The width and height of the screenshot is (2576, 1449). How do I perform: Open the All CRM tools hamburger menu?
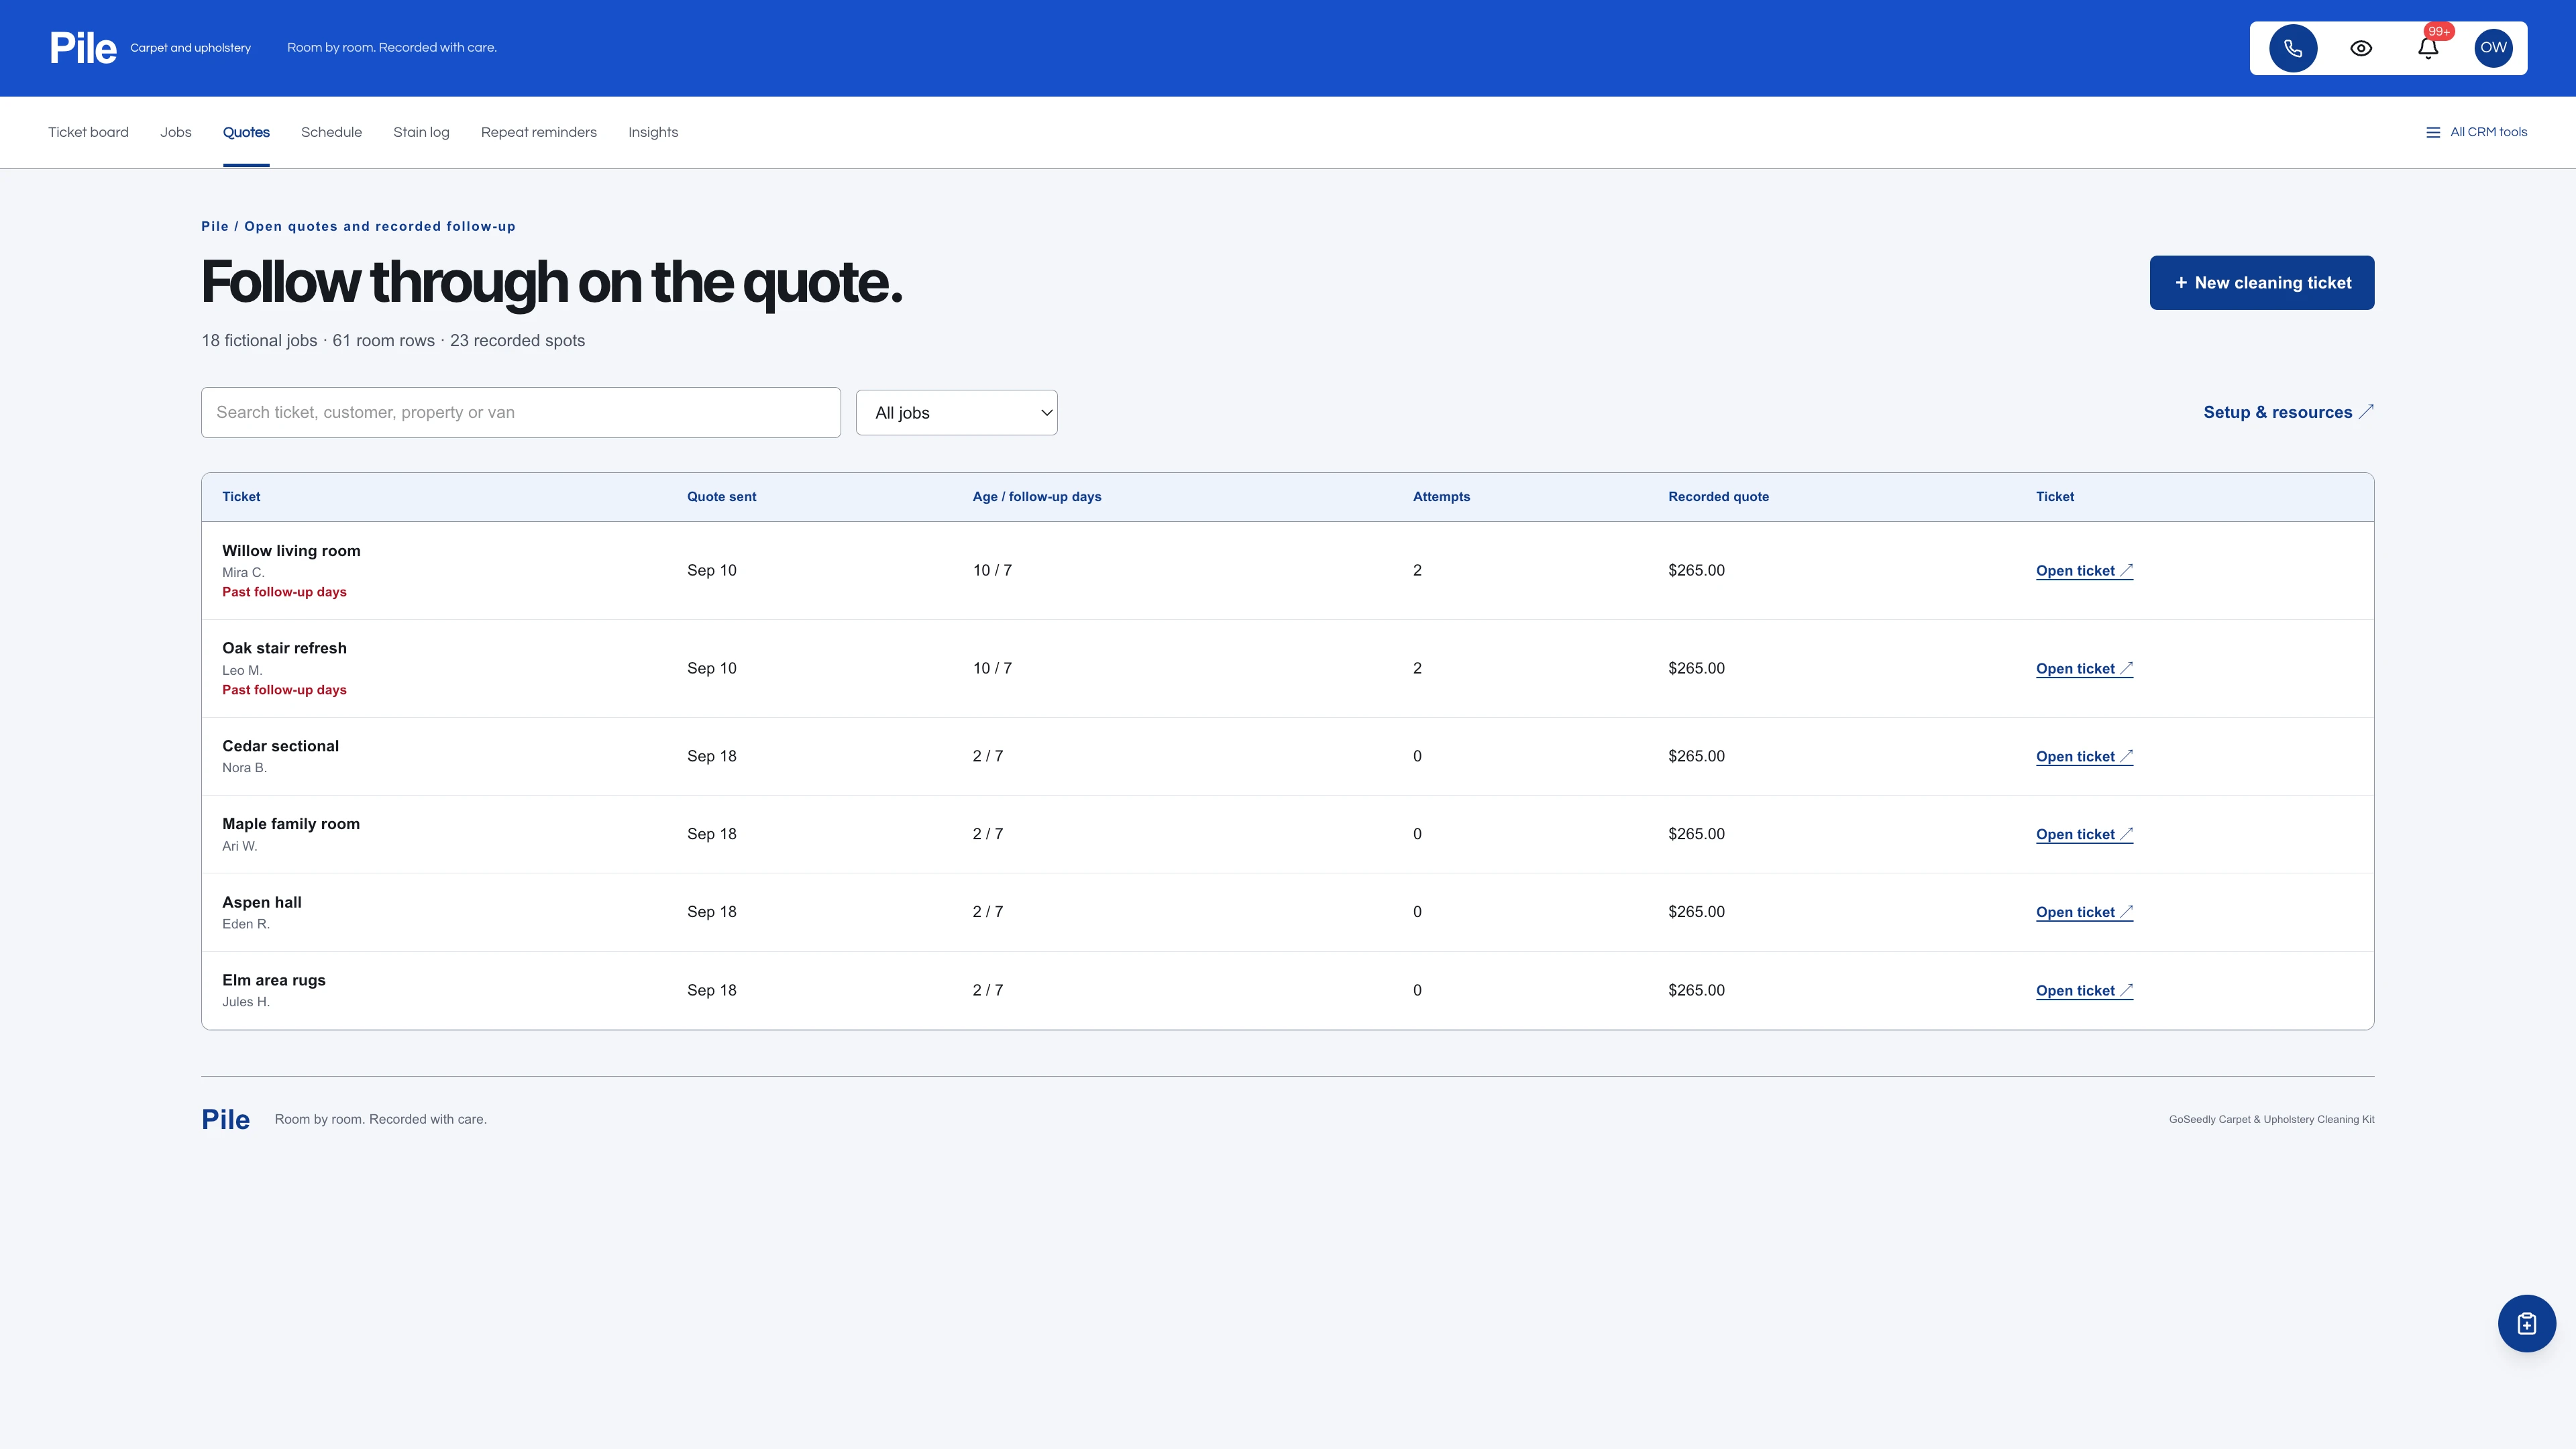point(2476,132)
